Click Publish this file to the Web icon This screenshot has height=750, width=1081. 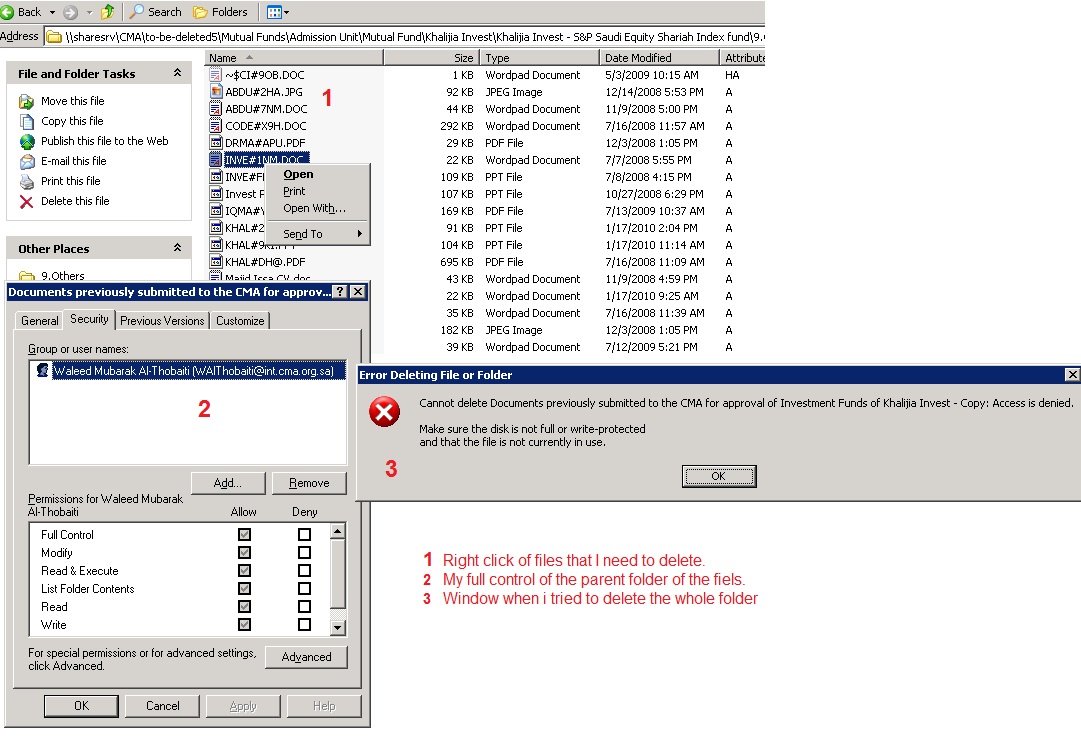point(26,141)
